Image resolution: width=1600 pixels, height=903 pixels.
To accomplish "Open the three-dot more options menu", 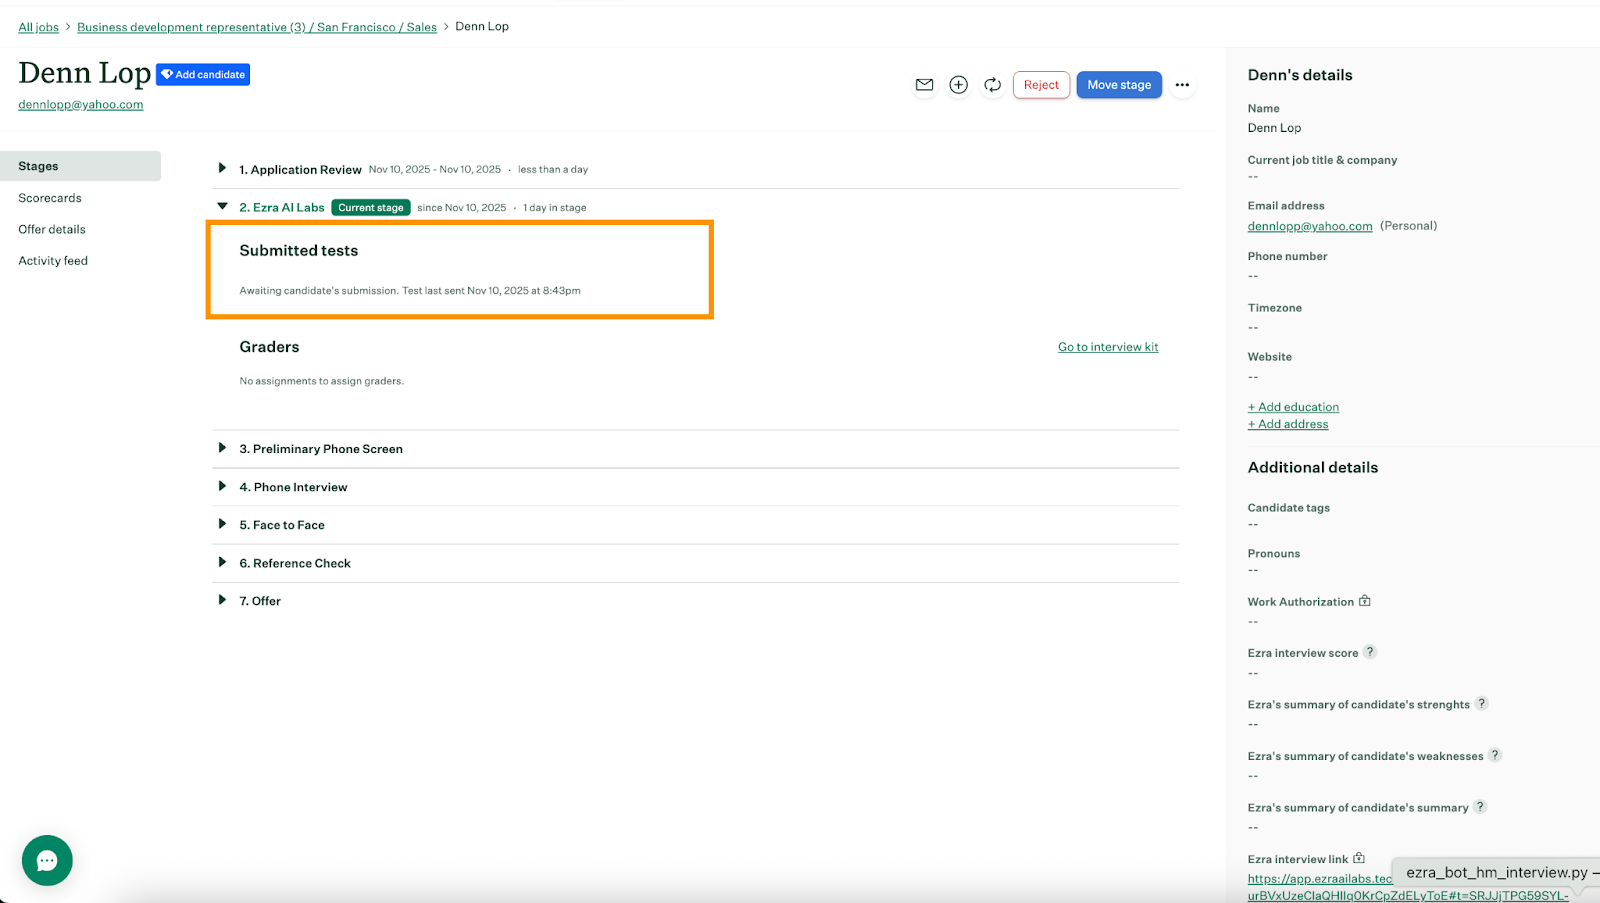I will tap(1182, 85).
